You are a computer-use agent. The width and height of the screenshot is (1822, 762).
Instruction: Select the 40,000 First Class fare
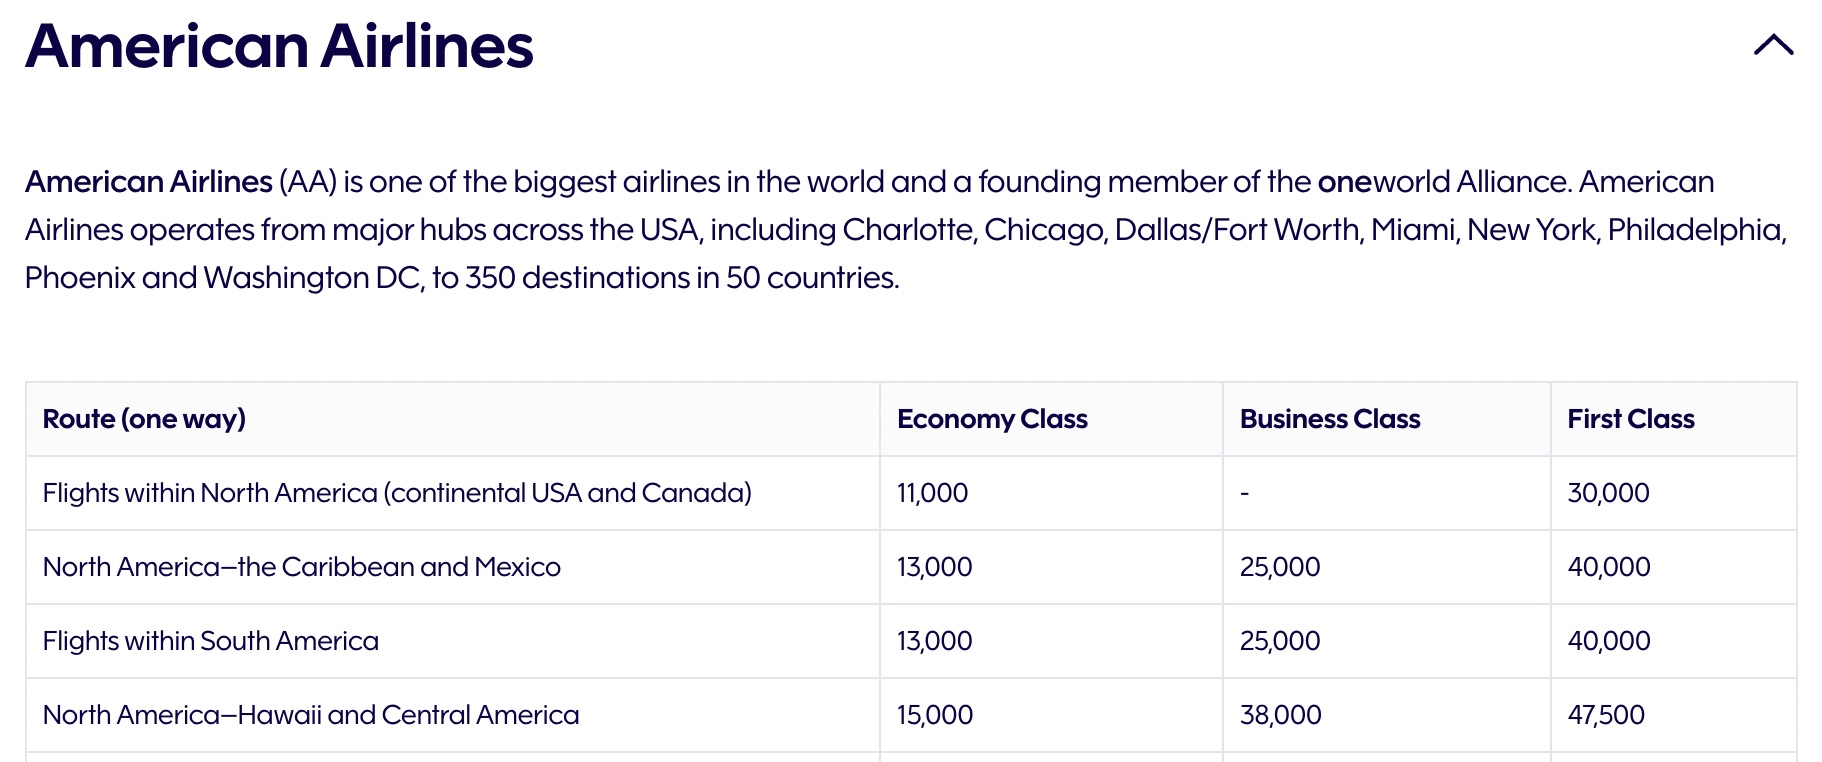(x=1608, y=566)
